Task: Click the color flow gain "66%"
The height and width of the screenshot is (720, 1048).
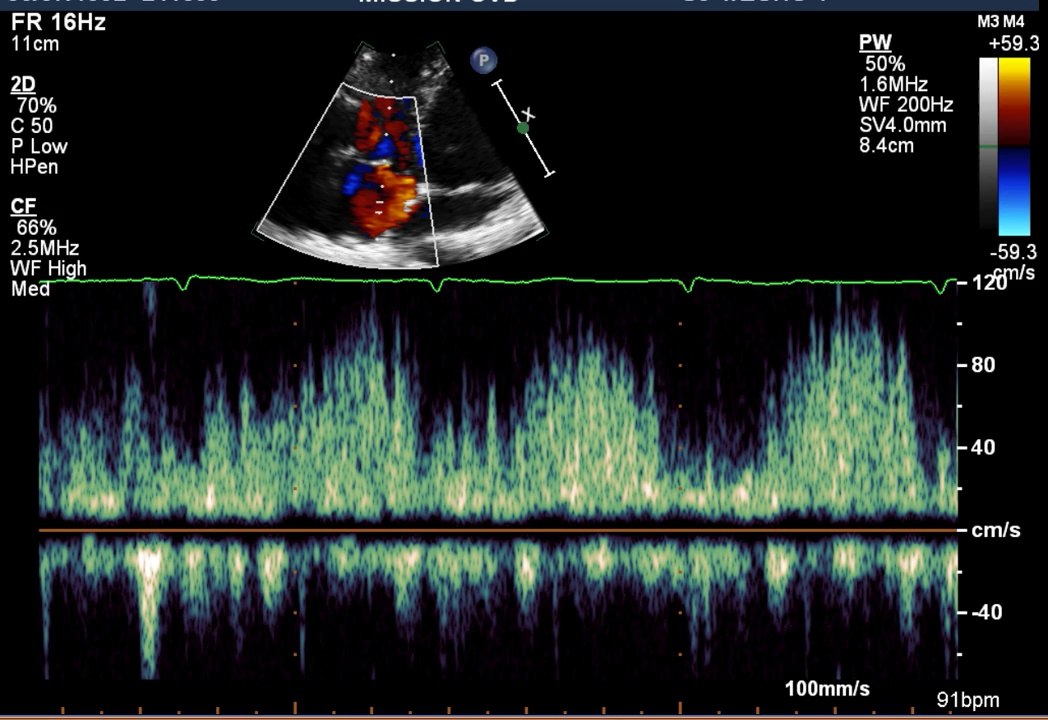Action: click(x=37, y=227)
